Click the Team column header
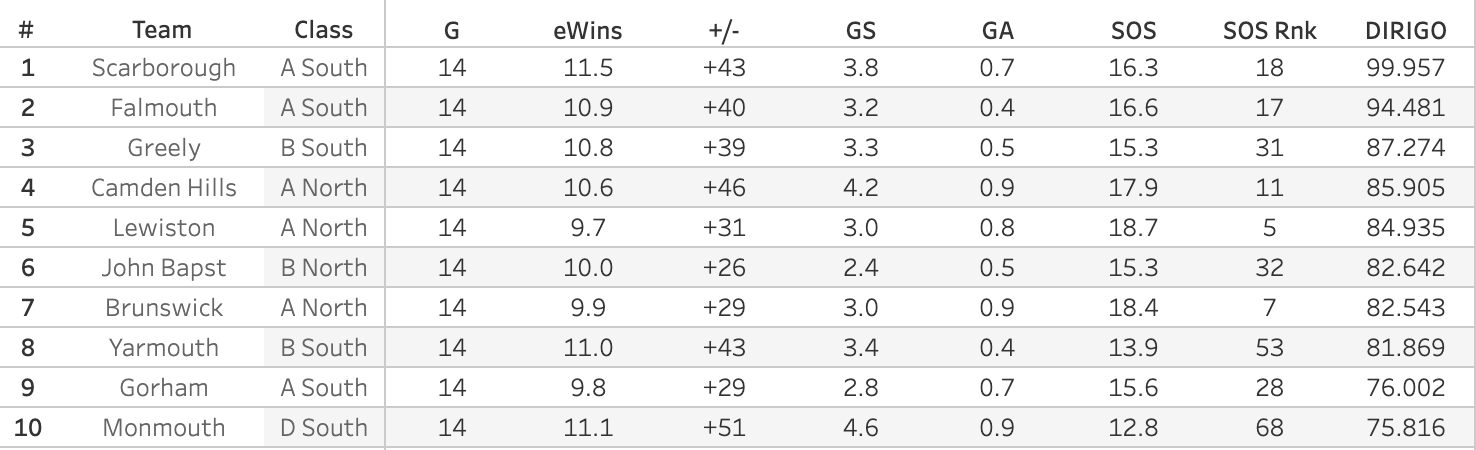 162,30
